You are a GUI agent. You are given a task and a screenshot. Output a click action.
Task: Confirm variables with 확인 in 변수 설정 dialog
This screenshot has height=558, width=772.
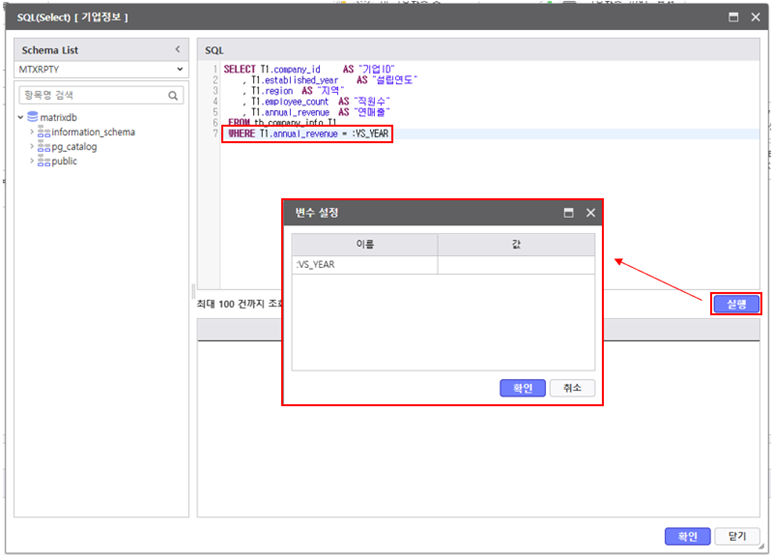[522, 388]
